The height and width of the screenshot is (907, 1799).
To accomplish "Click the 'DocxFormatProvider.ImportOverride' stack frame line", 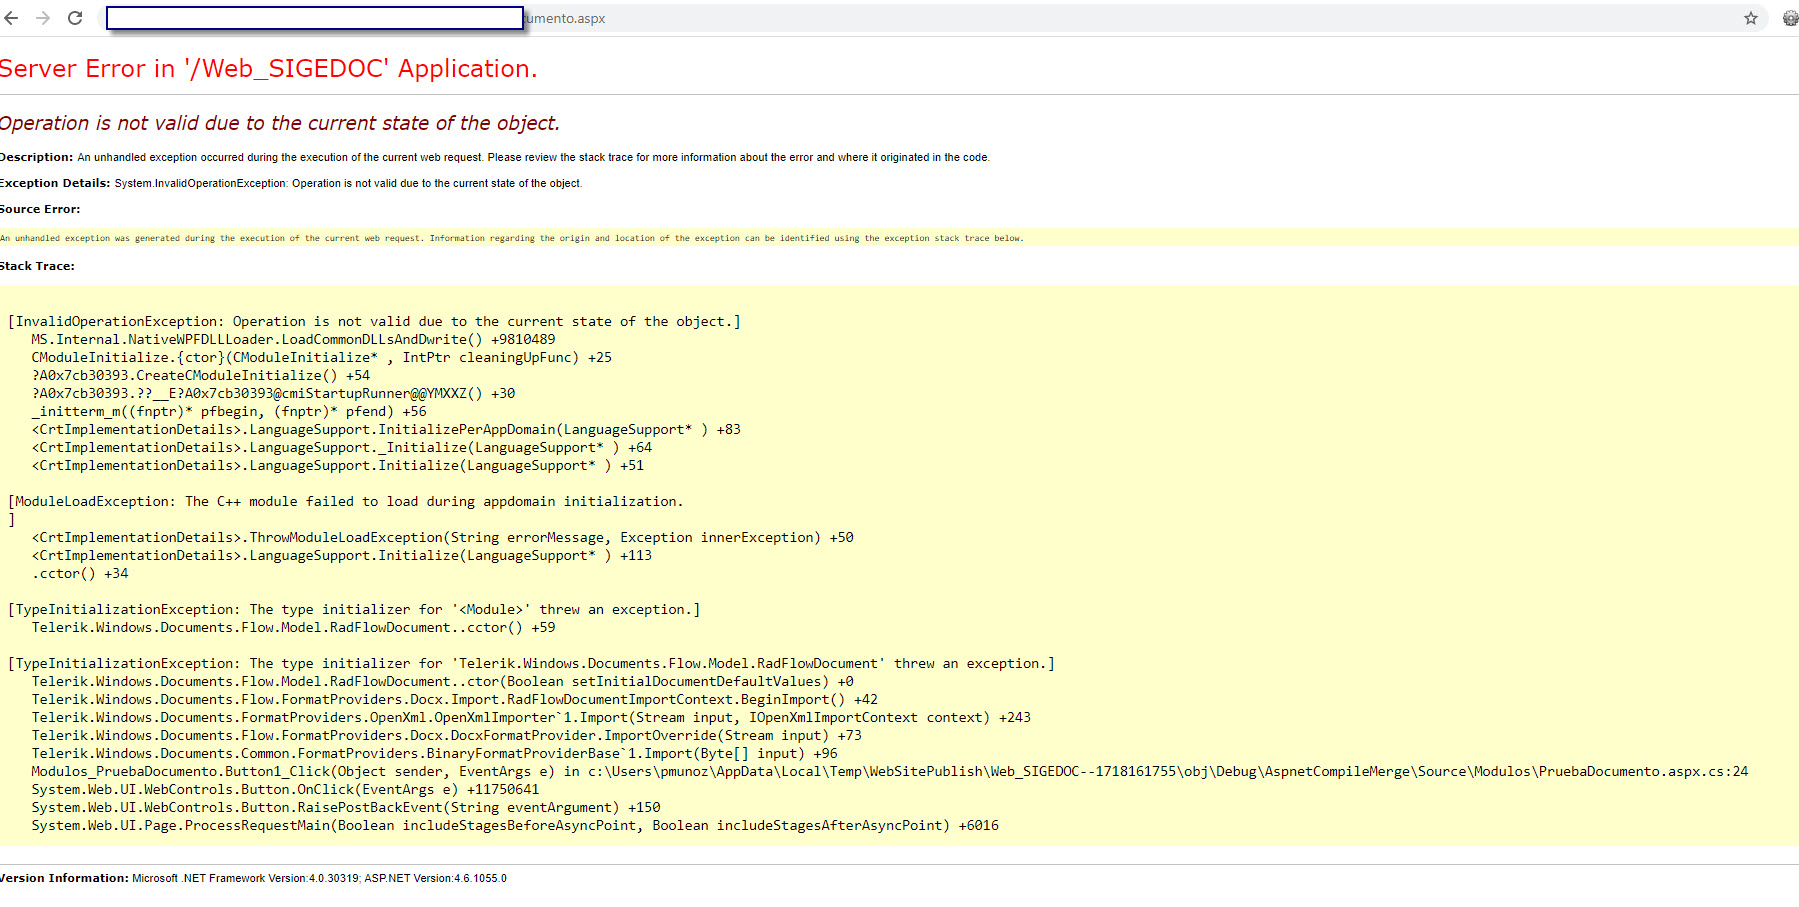I will tap(446, 736).
